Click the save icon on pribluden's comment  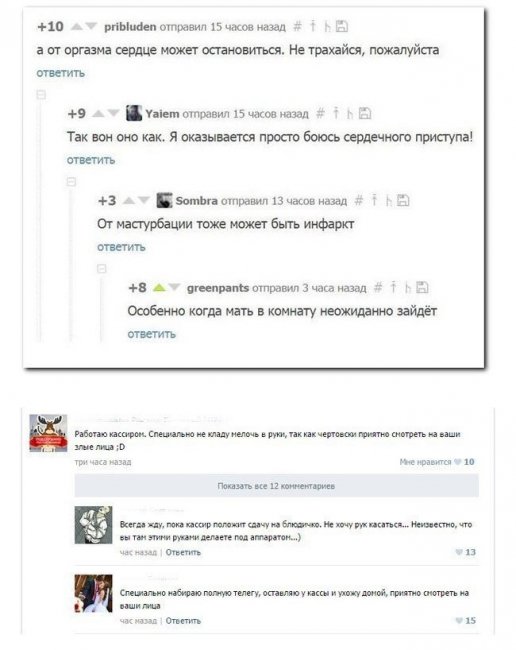click(342, 27)
